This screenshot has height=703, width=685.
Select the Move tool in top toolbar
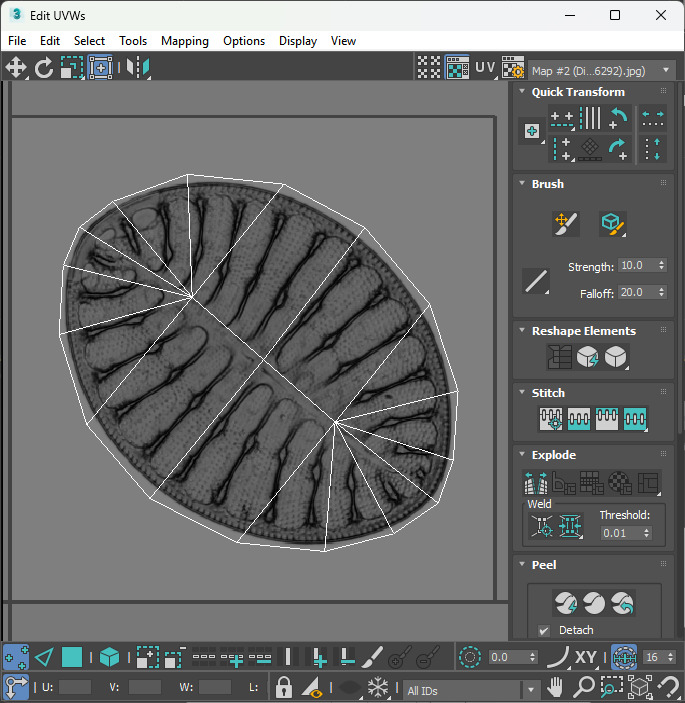(16, 68)
